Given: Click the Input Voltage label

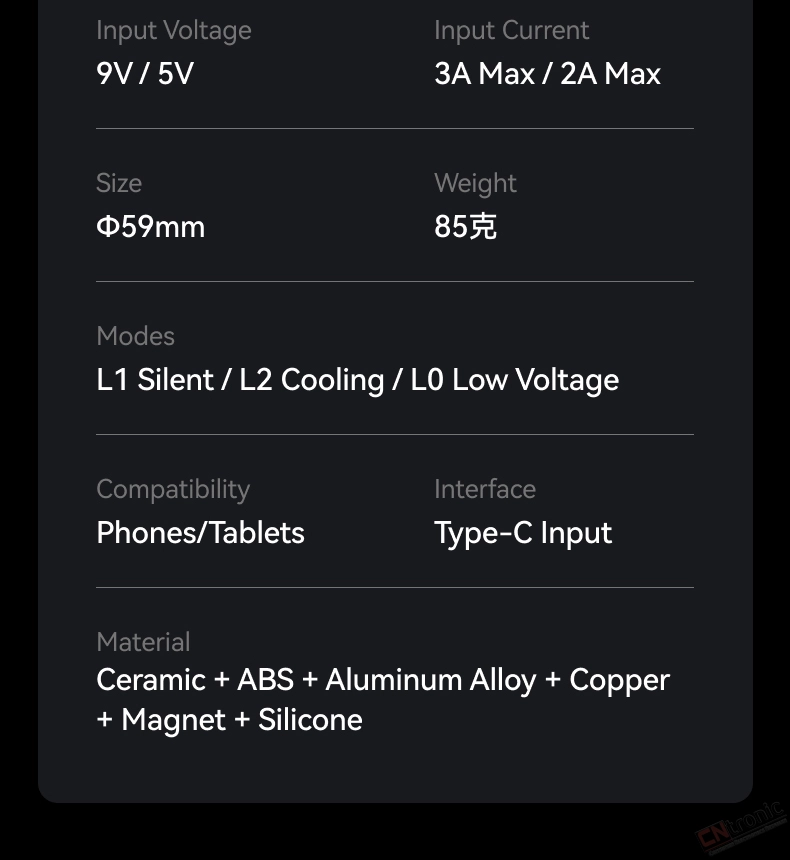Looking at the screenshot, I should coord(174,31).
